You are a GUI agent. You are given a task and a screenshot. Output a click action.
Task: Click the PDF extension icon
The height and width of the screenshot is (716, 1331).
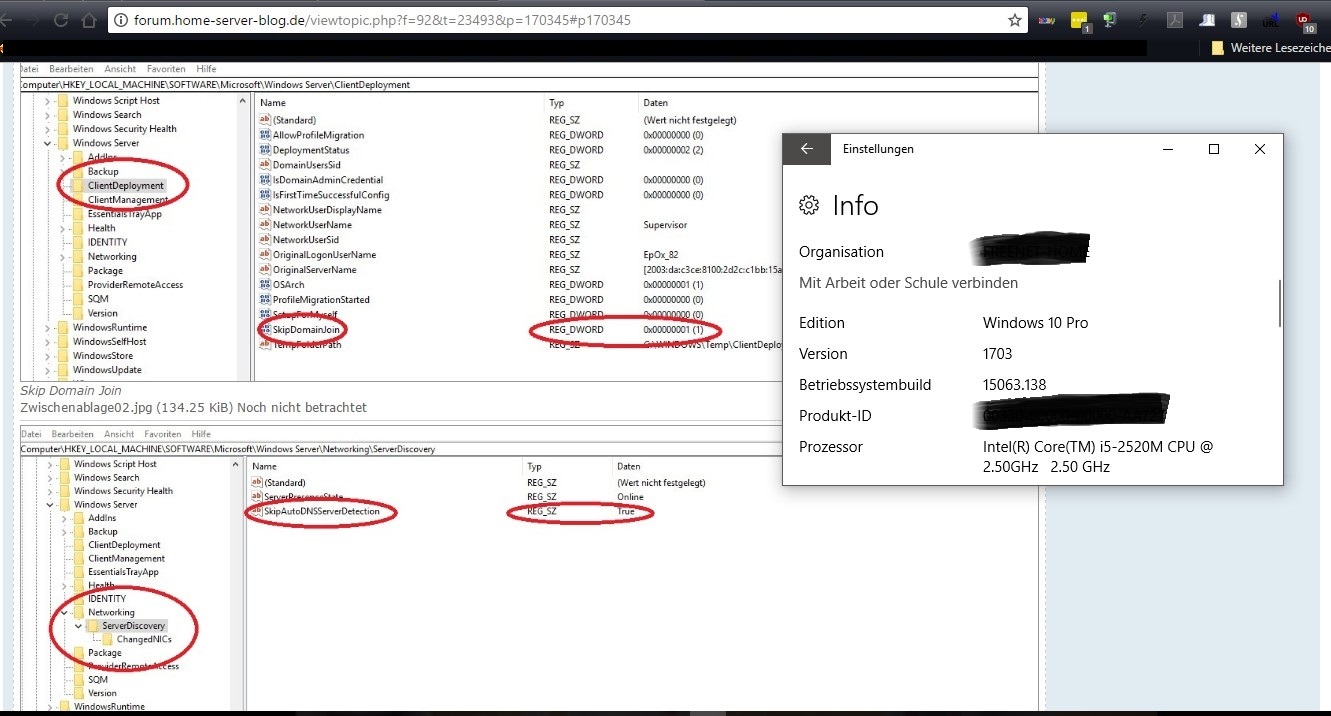click(x=1177, y=20)
